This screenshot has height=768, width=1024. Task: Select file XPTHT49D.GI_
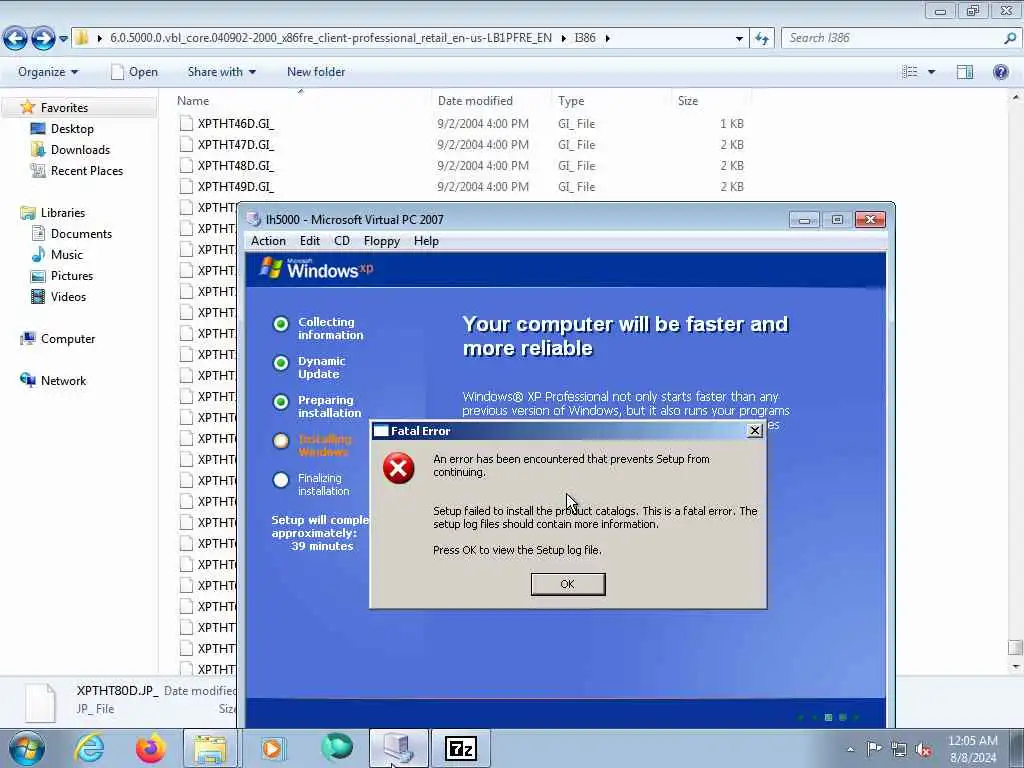click(236, 186)
